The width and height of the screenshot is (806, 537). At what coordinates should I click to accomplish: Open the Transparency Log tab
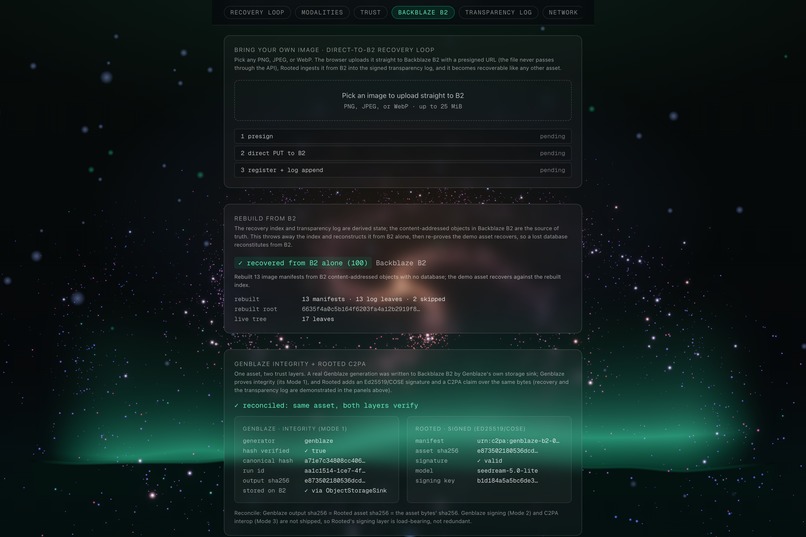tap(498, 12)
